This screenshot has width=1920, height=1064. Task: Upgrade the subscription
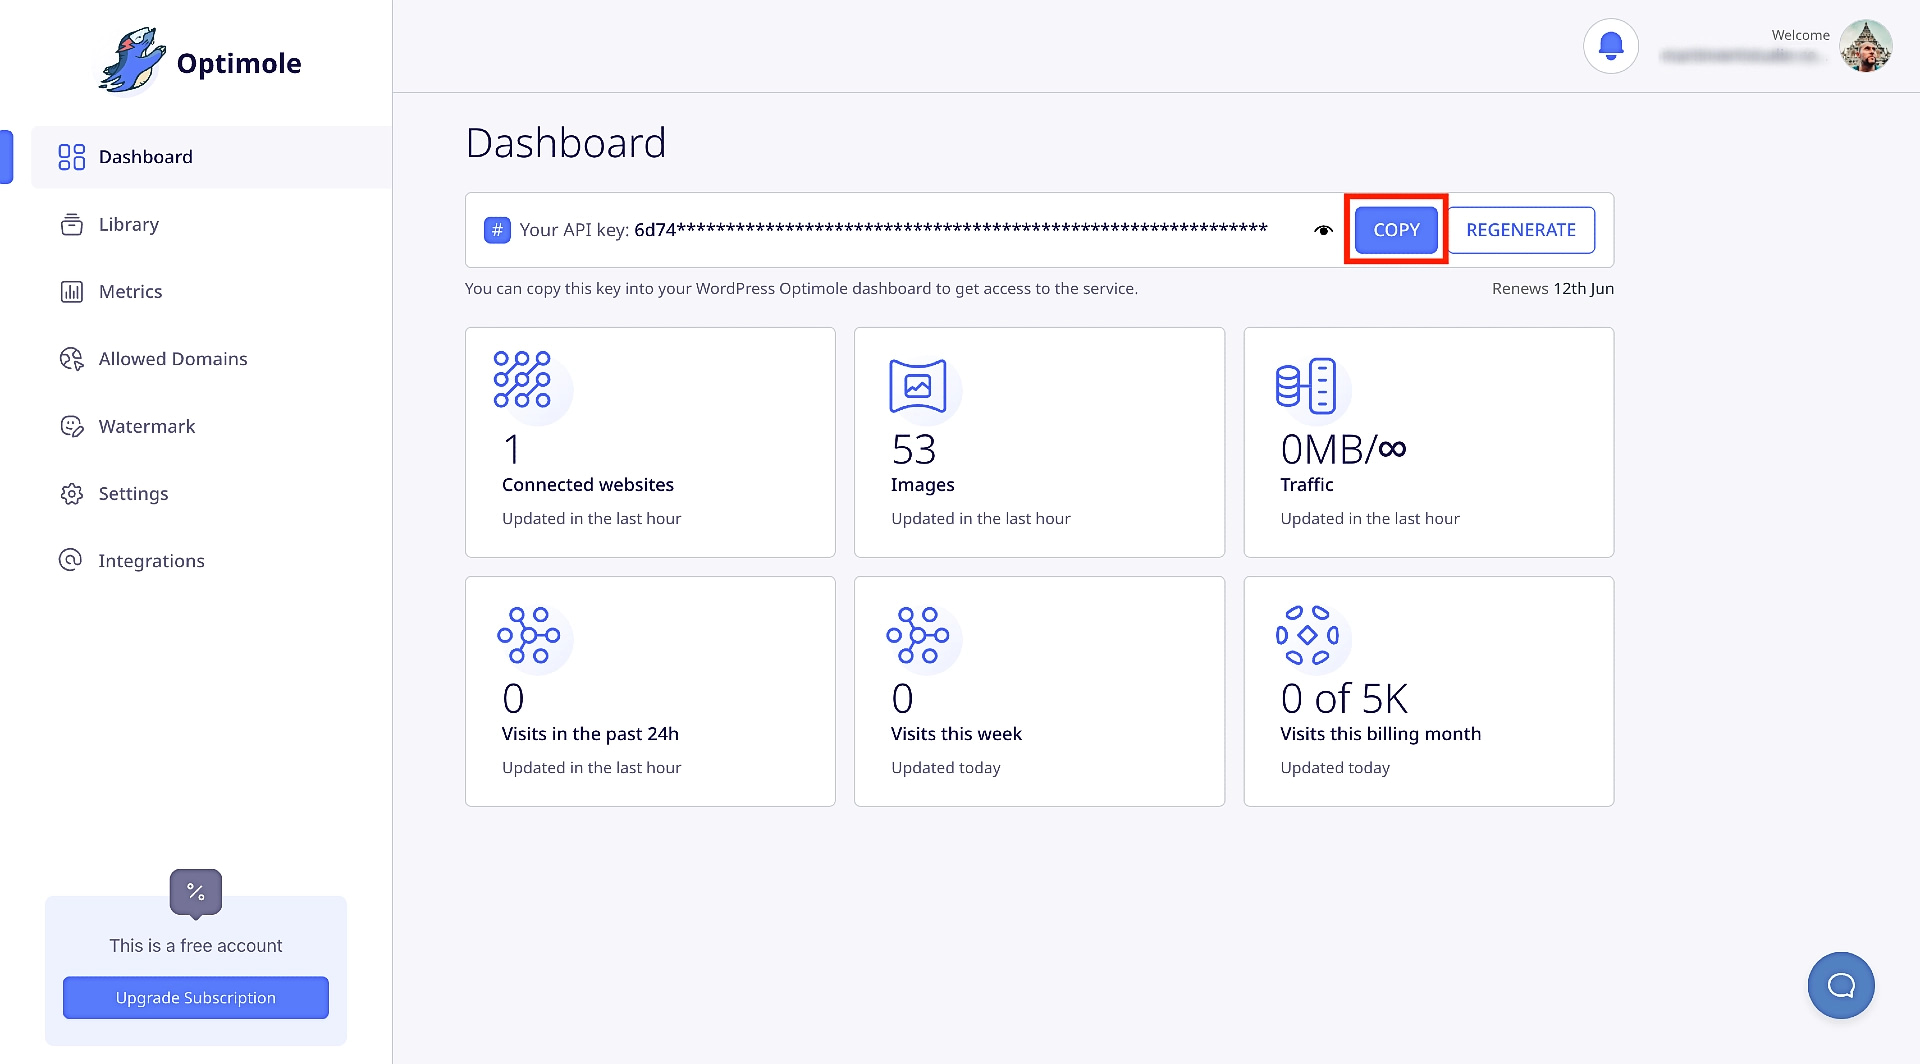pyautogui.click(x=196, y=998)
